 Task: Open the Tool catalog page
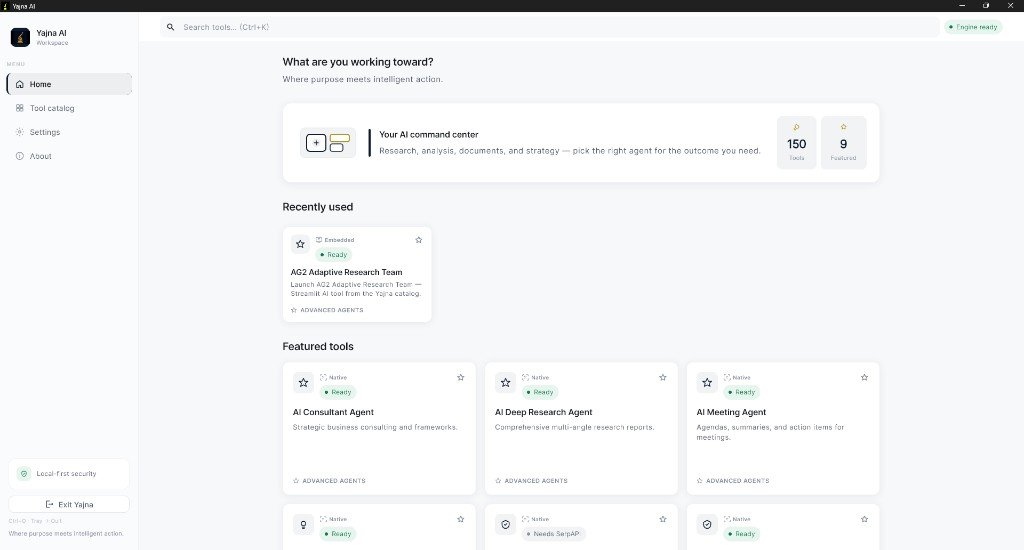pos(69,108)
